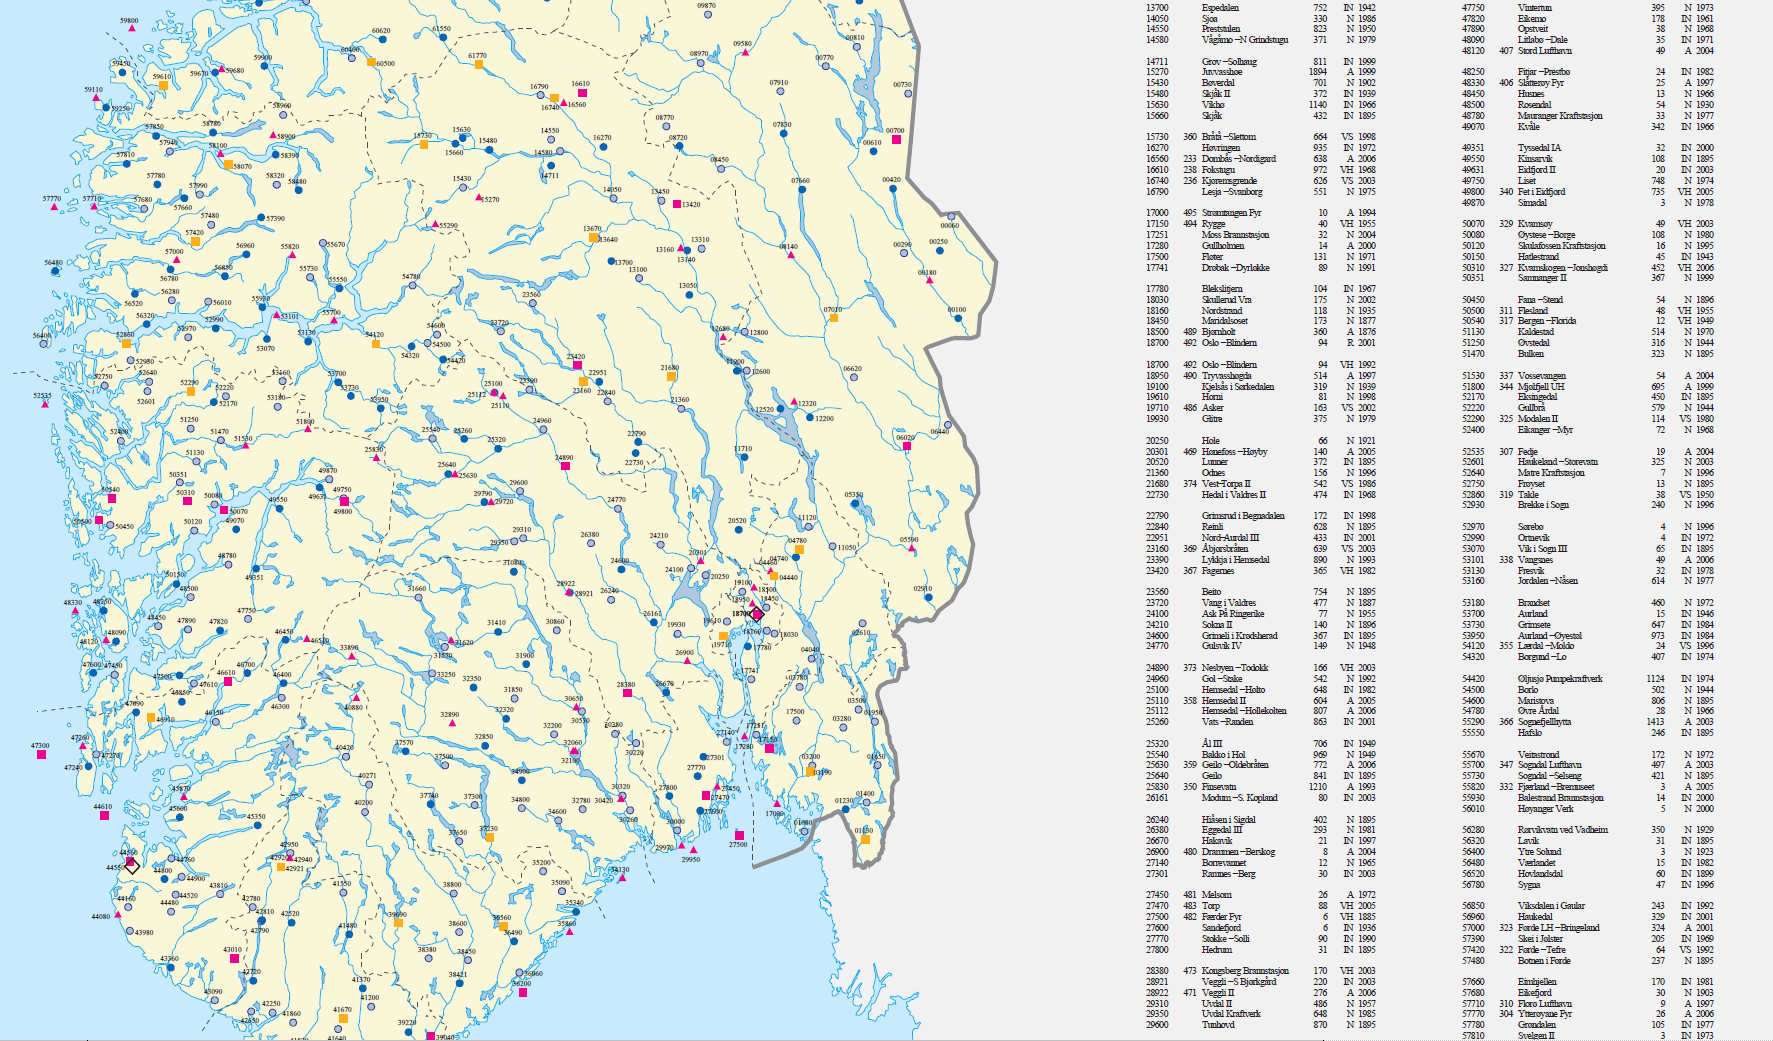
Task: Select the Kjøremsgrende station row
Action: [x=1261, y=181]
